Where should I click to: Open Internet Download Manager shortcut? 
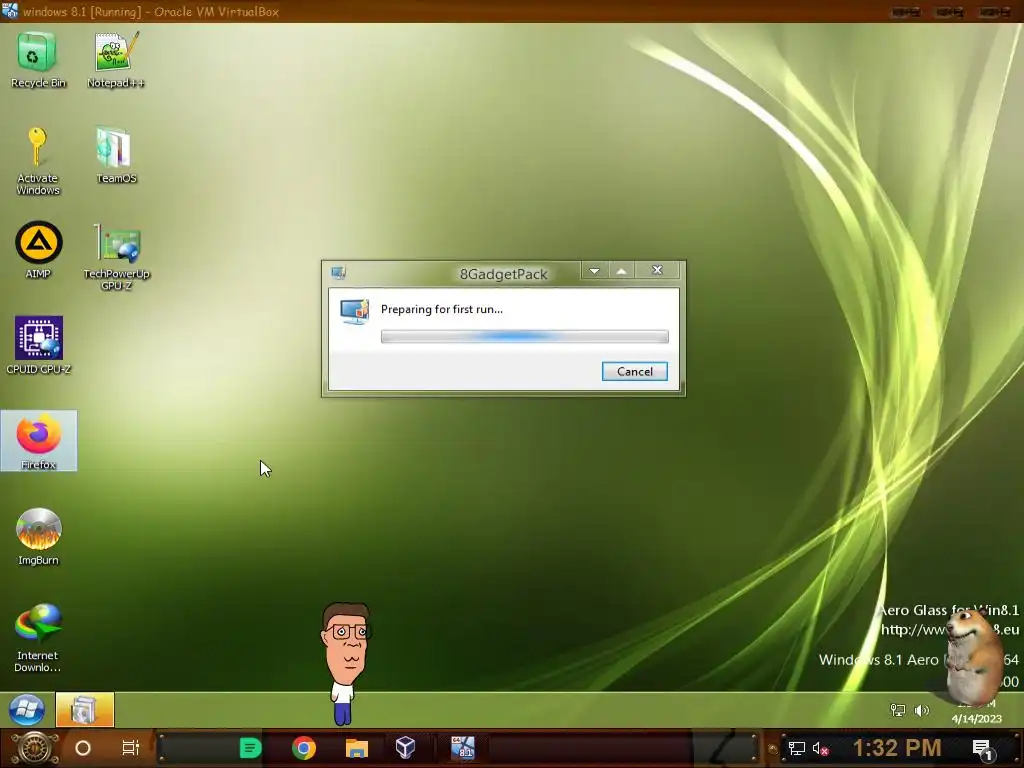38,637
